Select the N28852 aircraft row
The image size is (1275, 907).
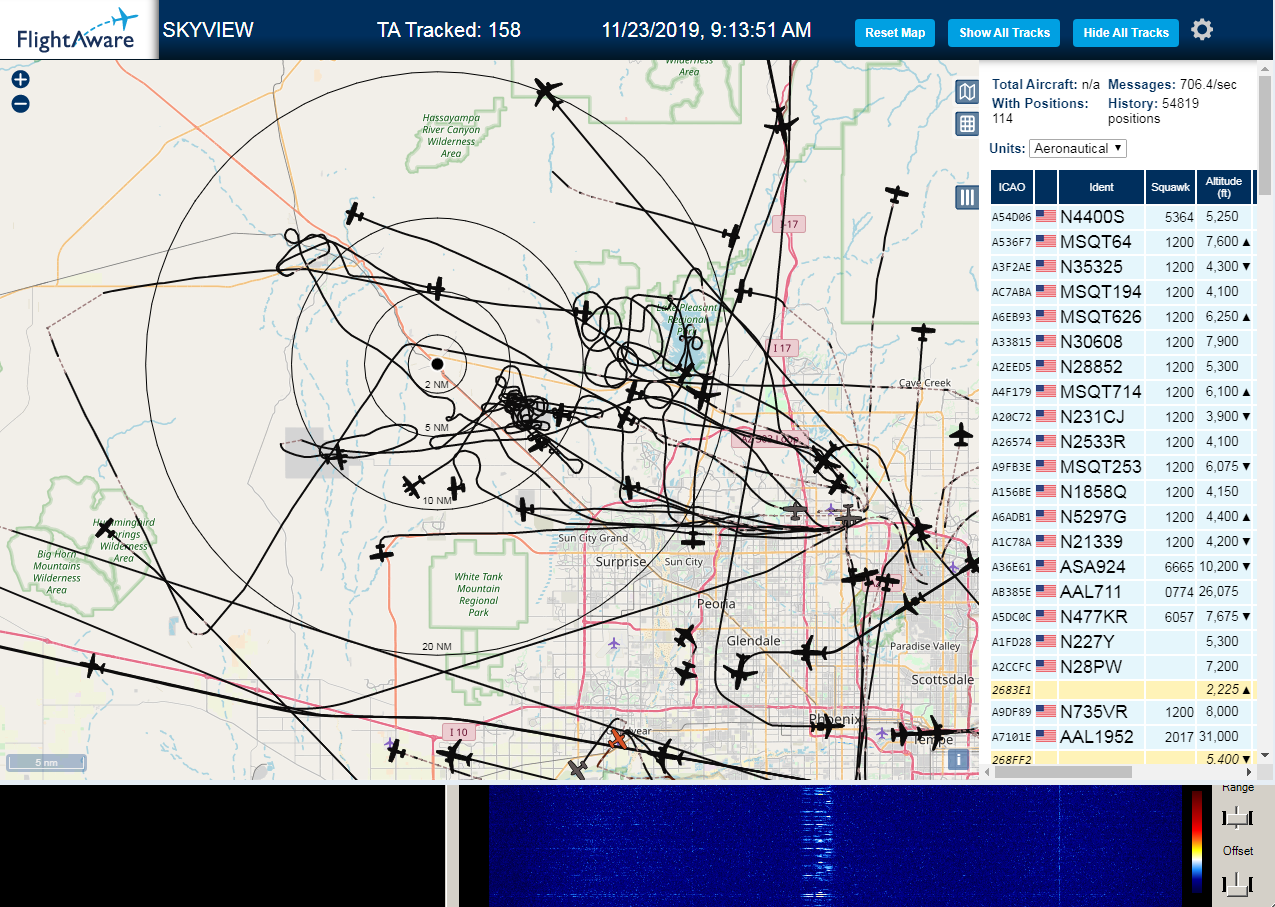click(1123, 366)
